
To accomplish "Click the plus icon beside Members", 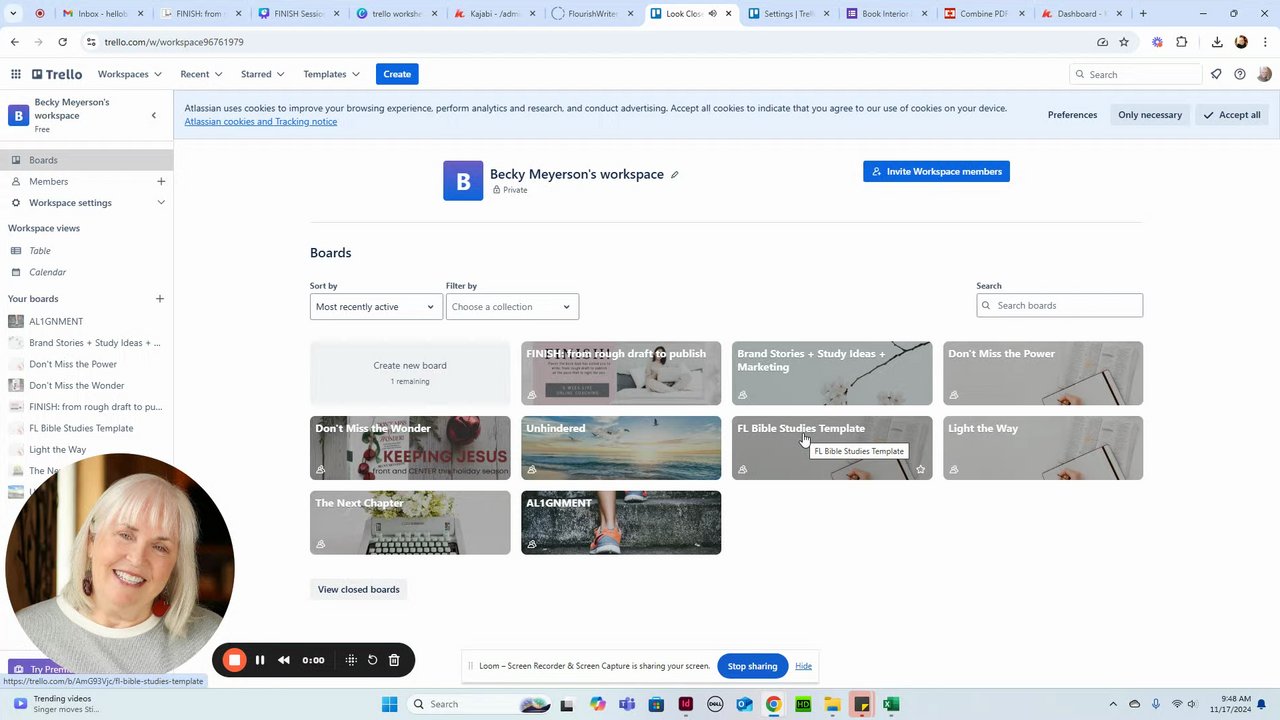I will [160, 181].
